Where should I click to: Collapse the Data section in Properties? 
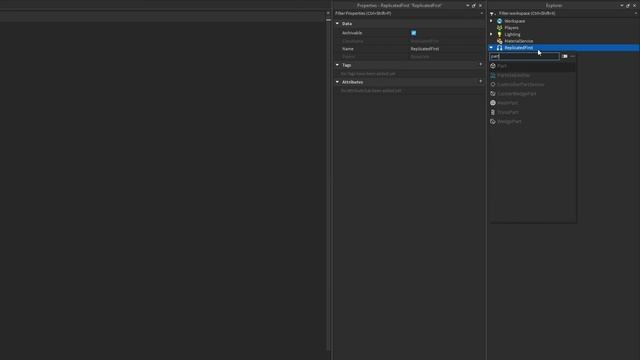[337, 24]
